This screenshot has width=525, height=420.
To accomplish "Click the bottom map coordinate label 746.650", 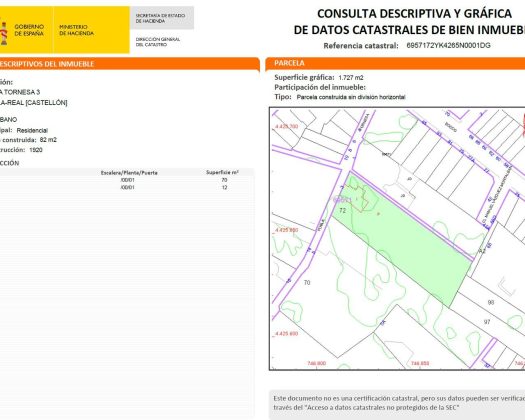I will 420,363.
